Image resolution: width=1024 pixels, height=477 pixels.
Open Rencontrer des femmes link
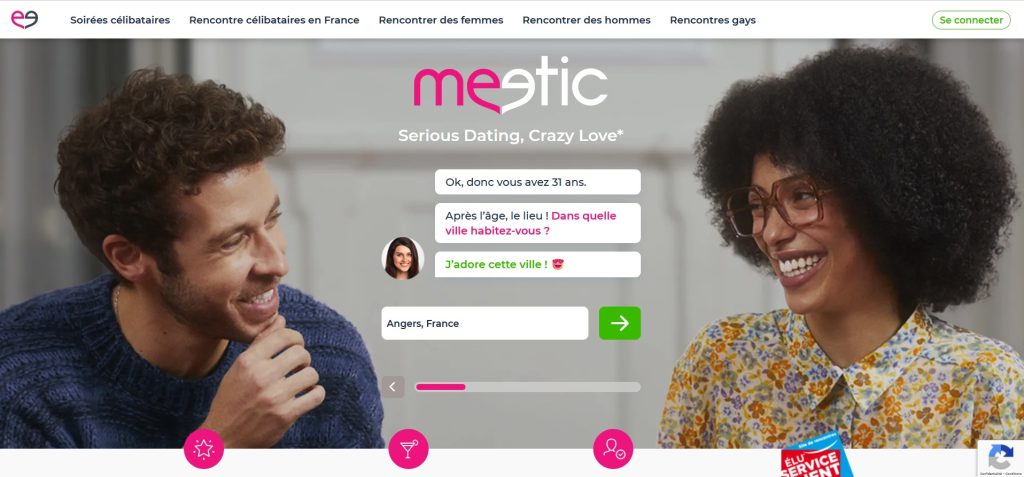pyautogui.click(x=441, y=20)
